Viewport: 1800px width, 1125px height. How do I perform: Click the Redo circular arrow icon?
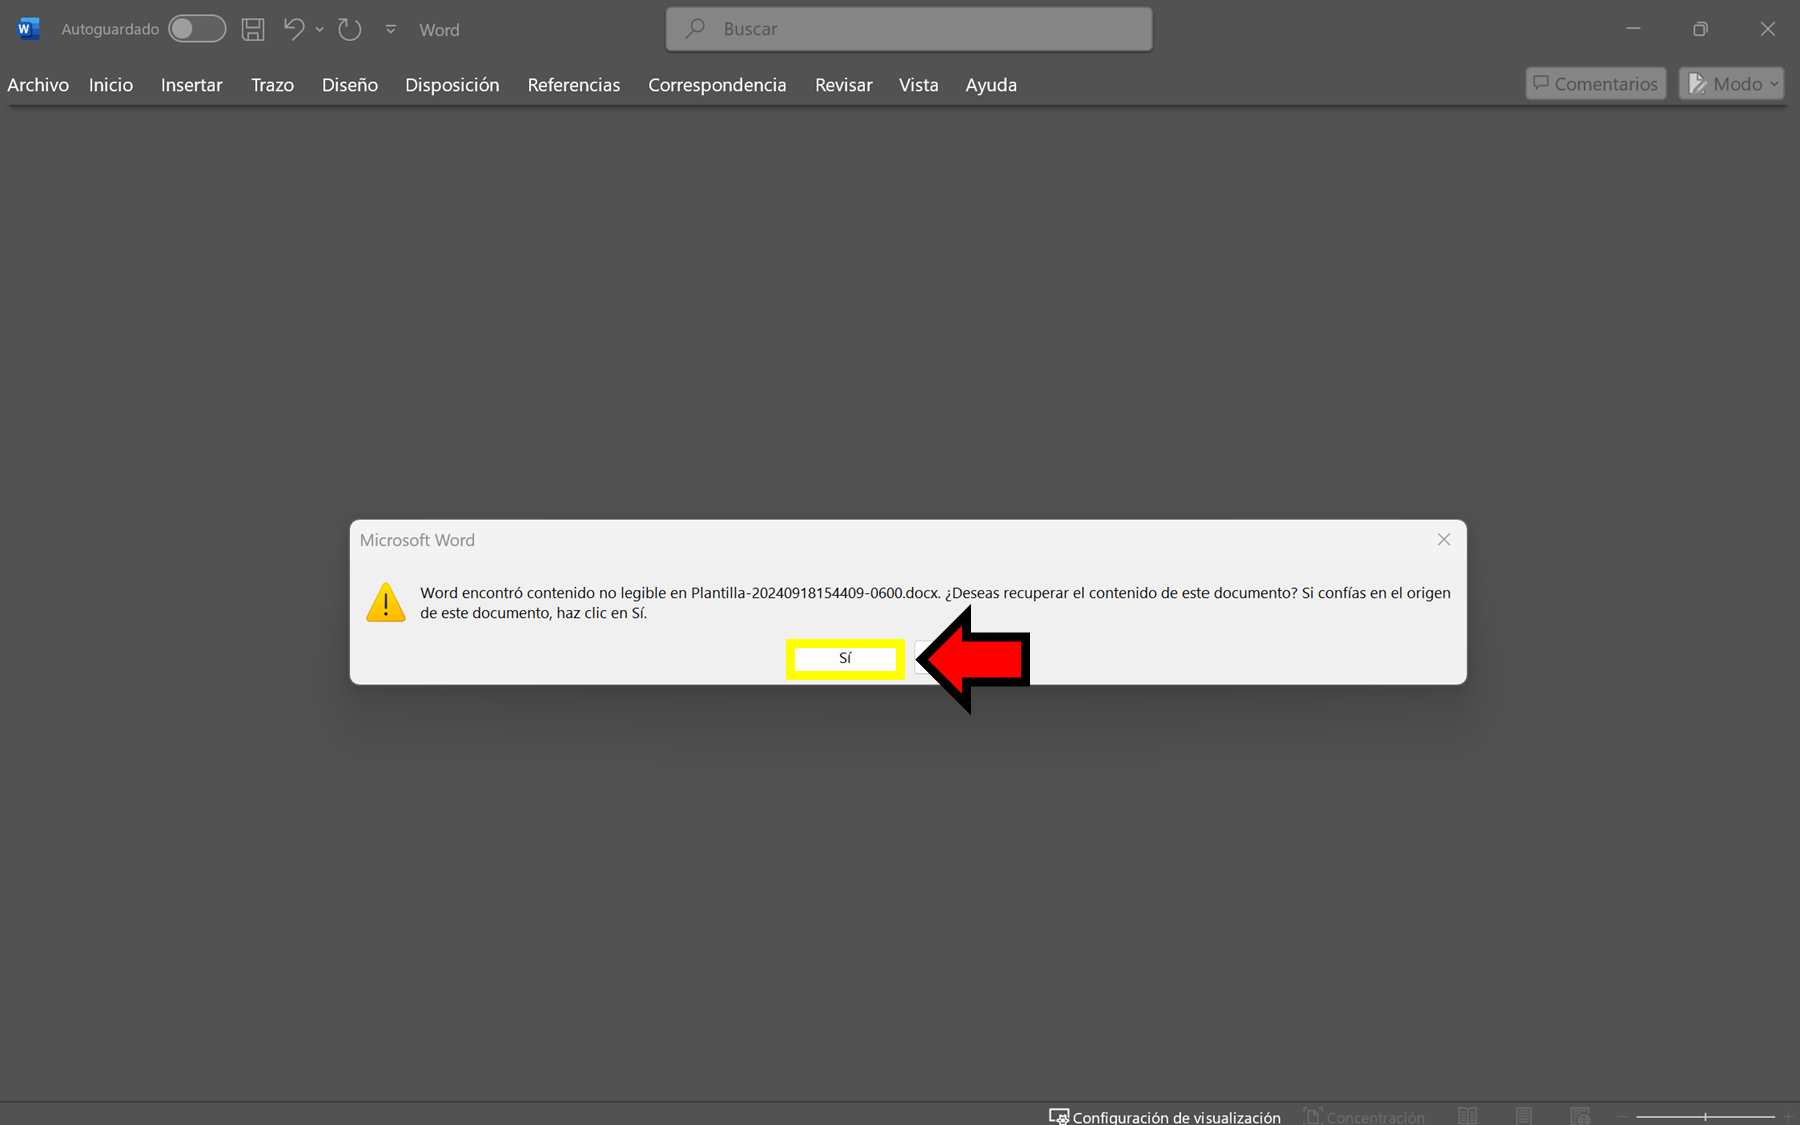pos(349,29)
